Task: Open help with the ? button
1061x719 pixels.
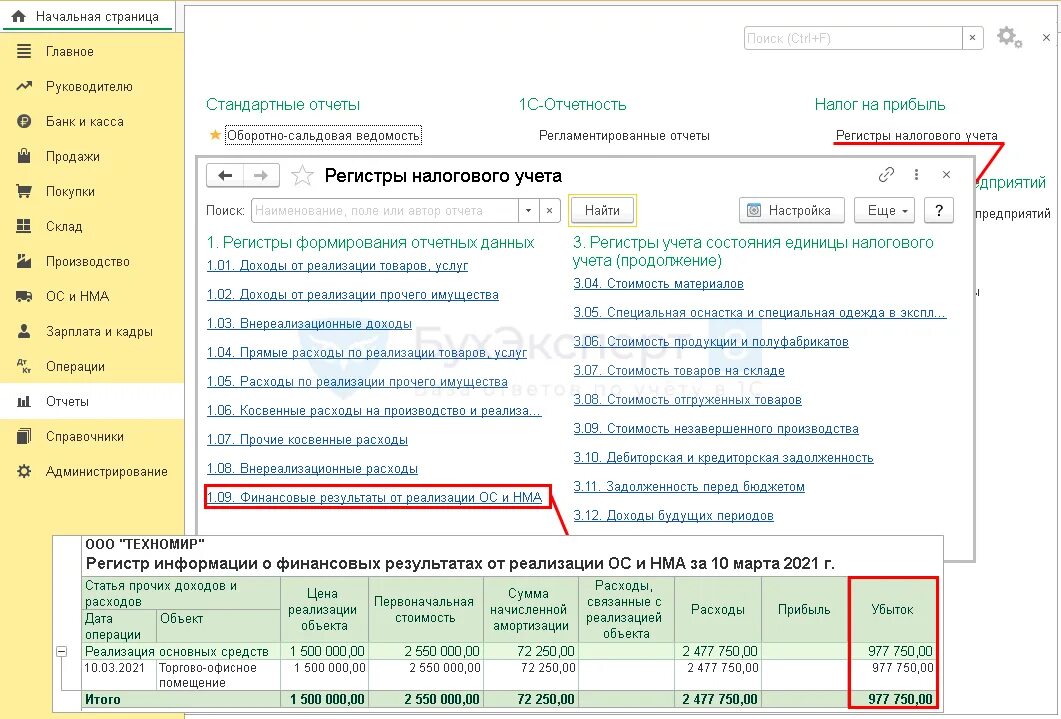Action: [939, 210]
